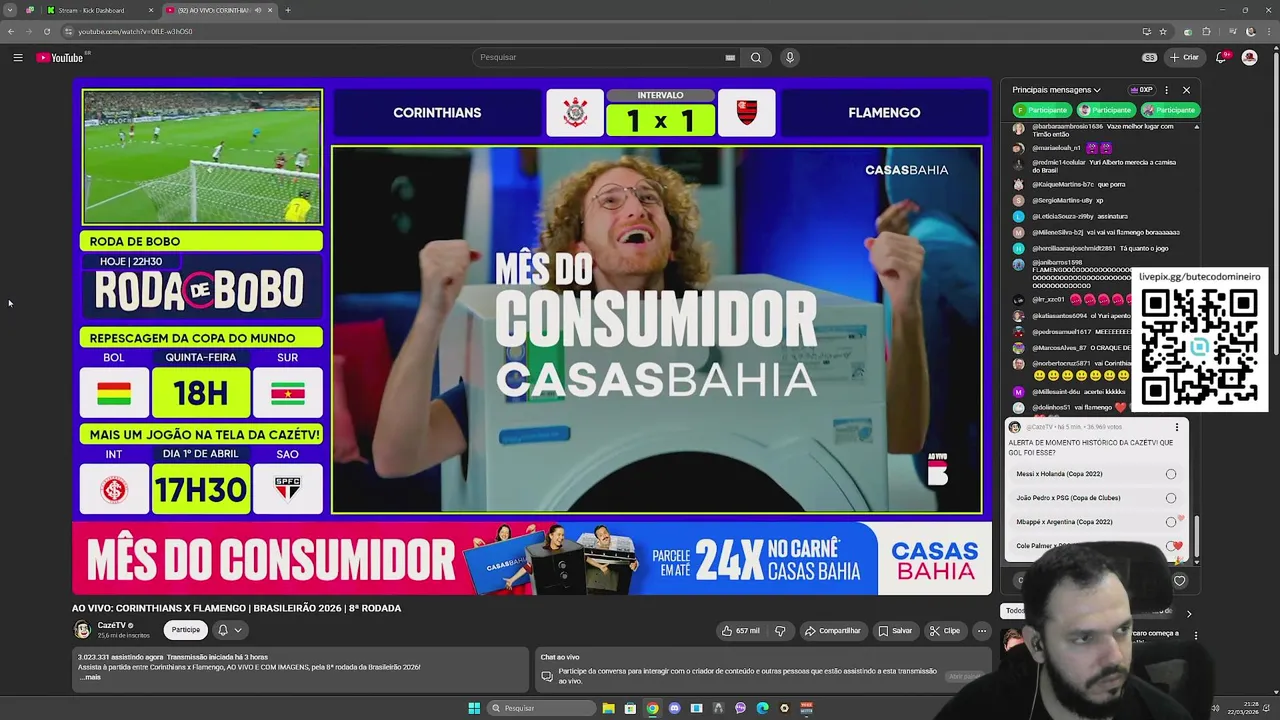The width and height of the screenshot is (1280, 720).
Task: Select the first green Participante chip
Action: (1042, 110)
